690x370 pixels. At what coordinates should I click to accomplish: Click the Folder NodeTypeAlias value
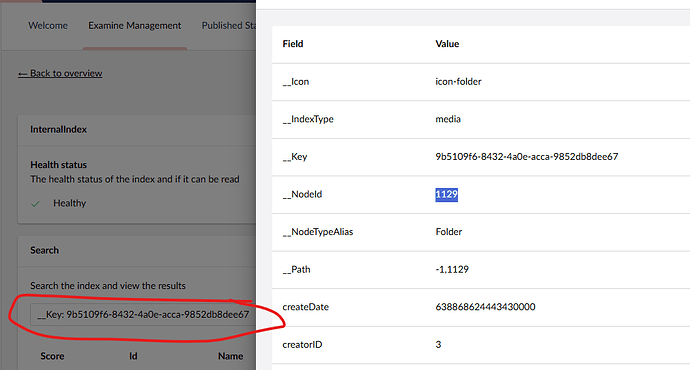(x=449, y=232)
